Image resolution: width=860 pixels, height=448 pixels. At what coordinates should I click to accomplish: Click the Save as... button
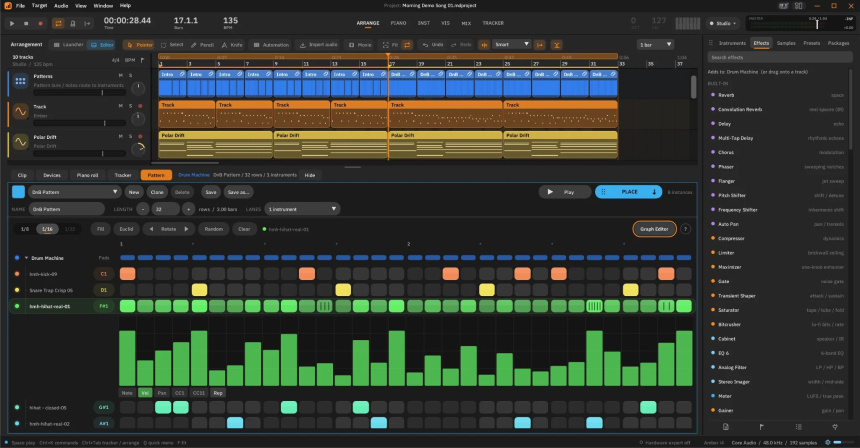(x=238, y=192)
